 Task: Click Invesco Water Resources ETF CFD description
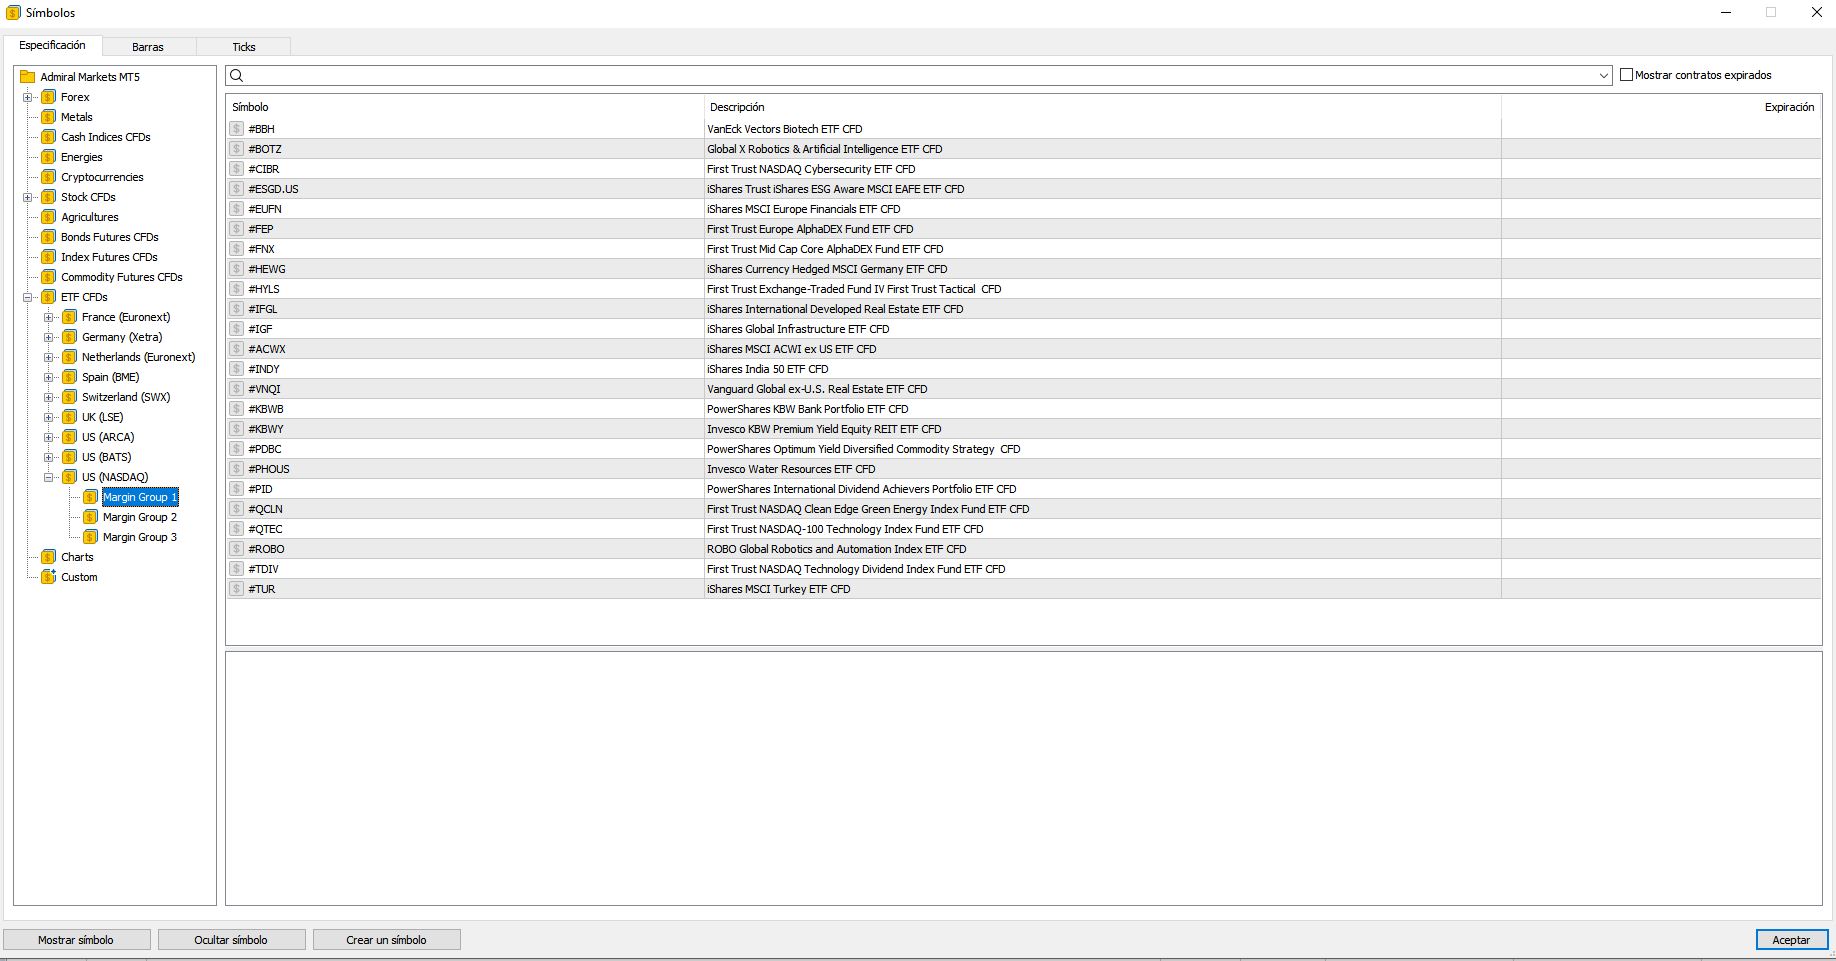tap(791, 469)
